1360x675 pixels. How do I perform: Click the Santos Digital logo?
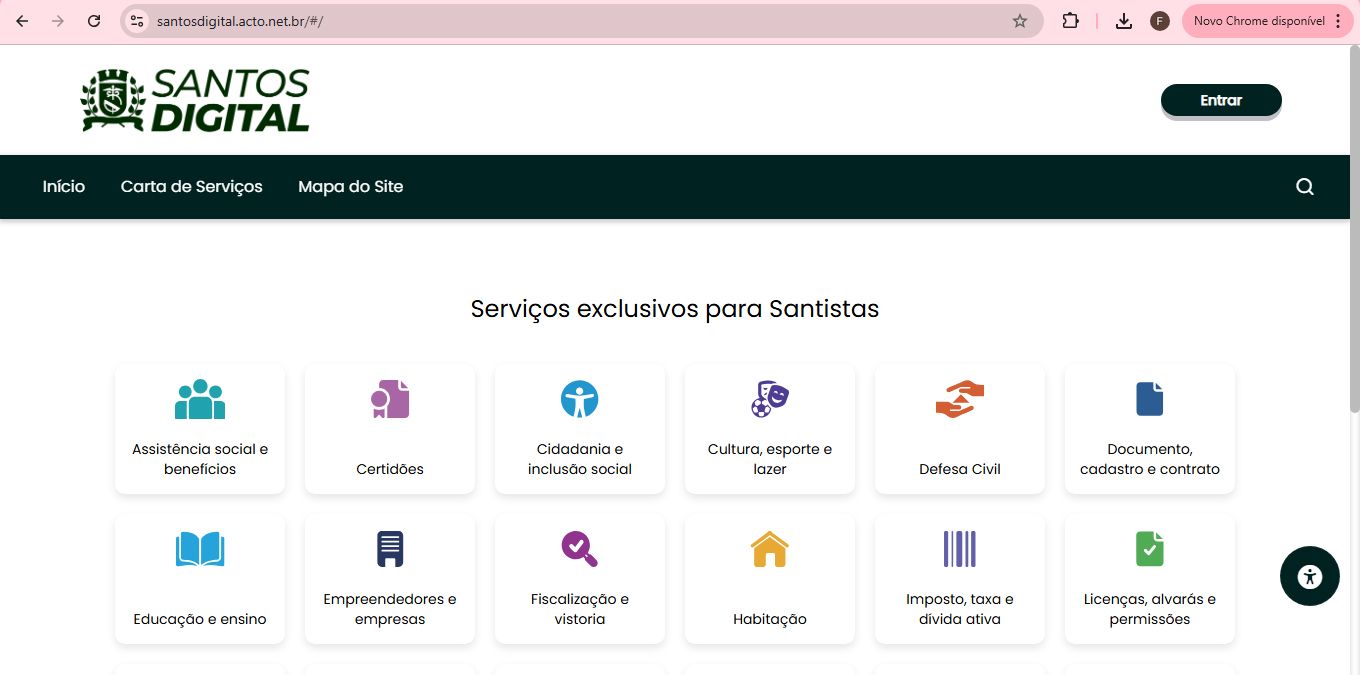click(194, 99)
